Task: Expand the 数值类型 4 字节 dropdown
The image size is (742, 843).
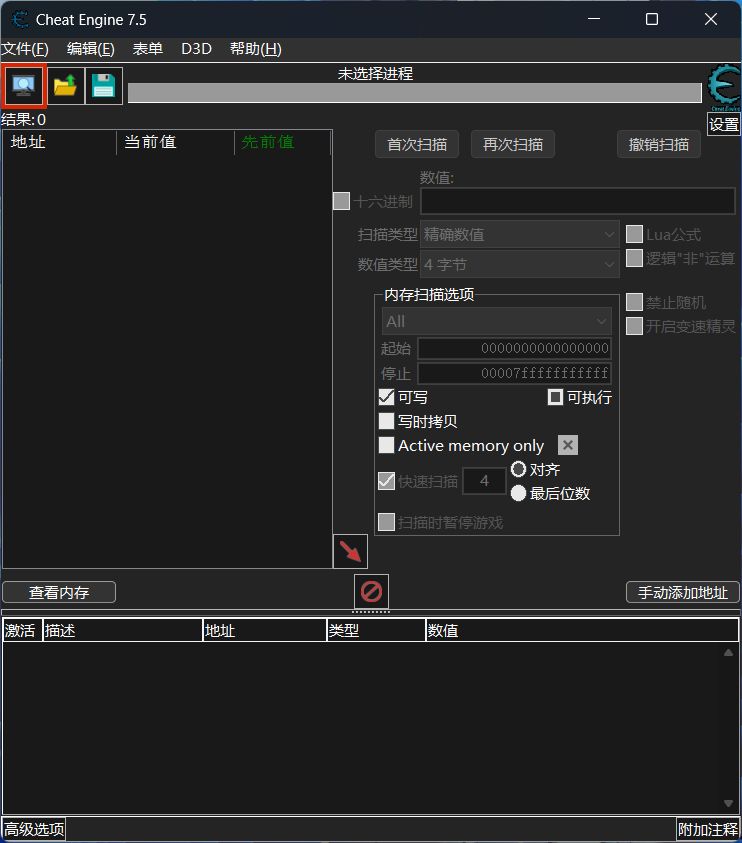Action: (519, 264)
